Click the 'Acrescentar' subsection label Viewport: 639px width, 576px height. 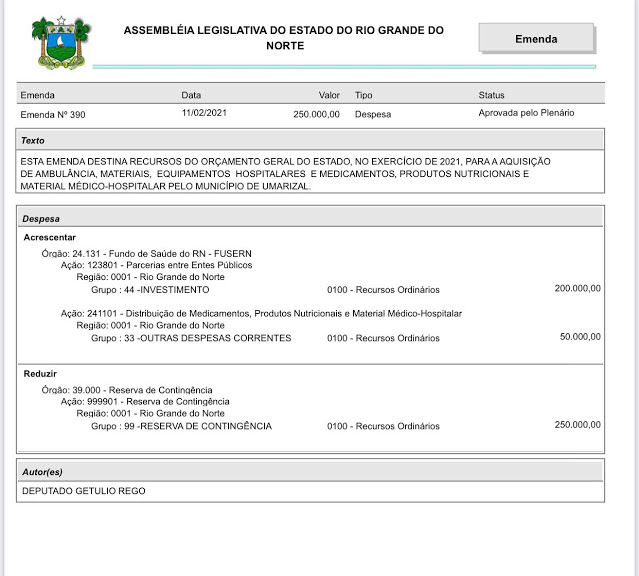pos(50,237)
